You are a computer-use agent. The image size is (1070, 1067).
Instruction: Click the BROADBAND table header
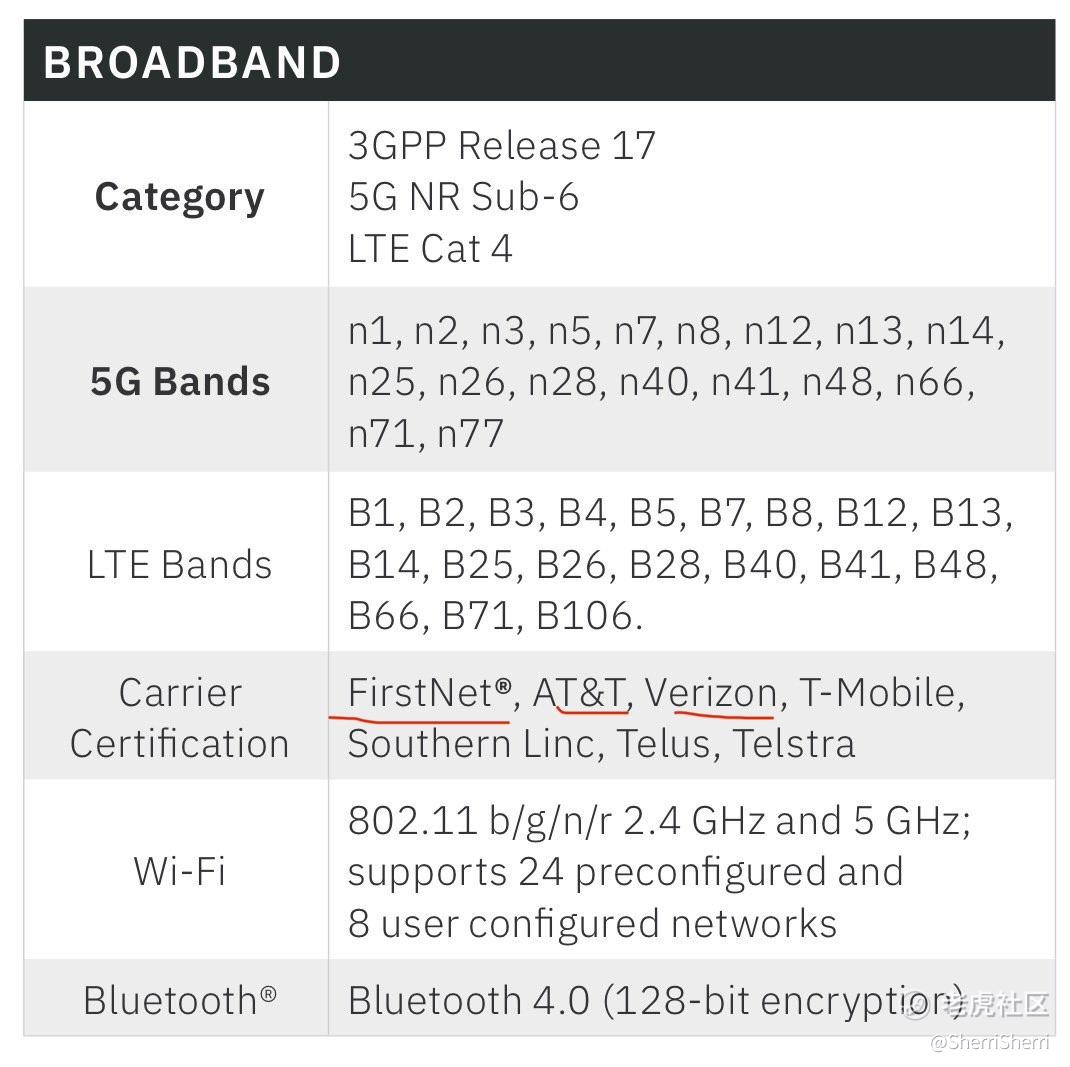click(193, 63)
